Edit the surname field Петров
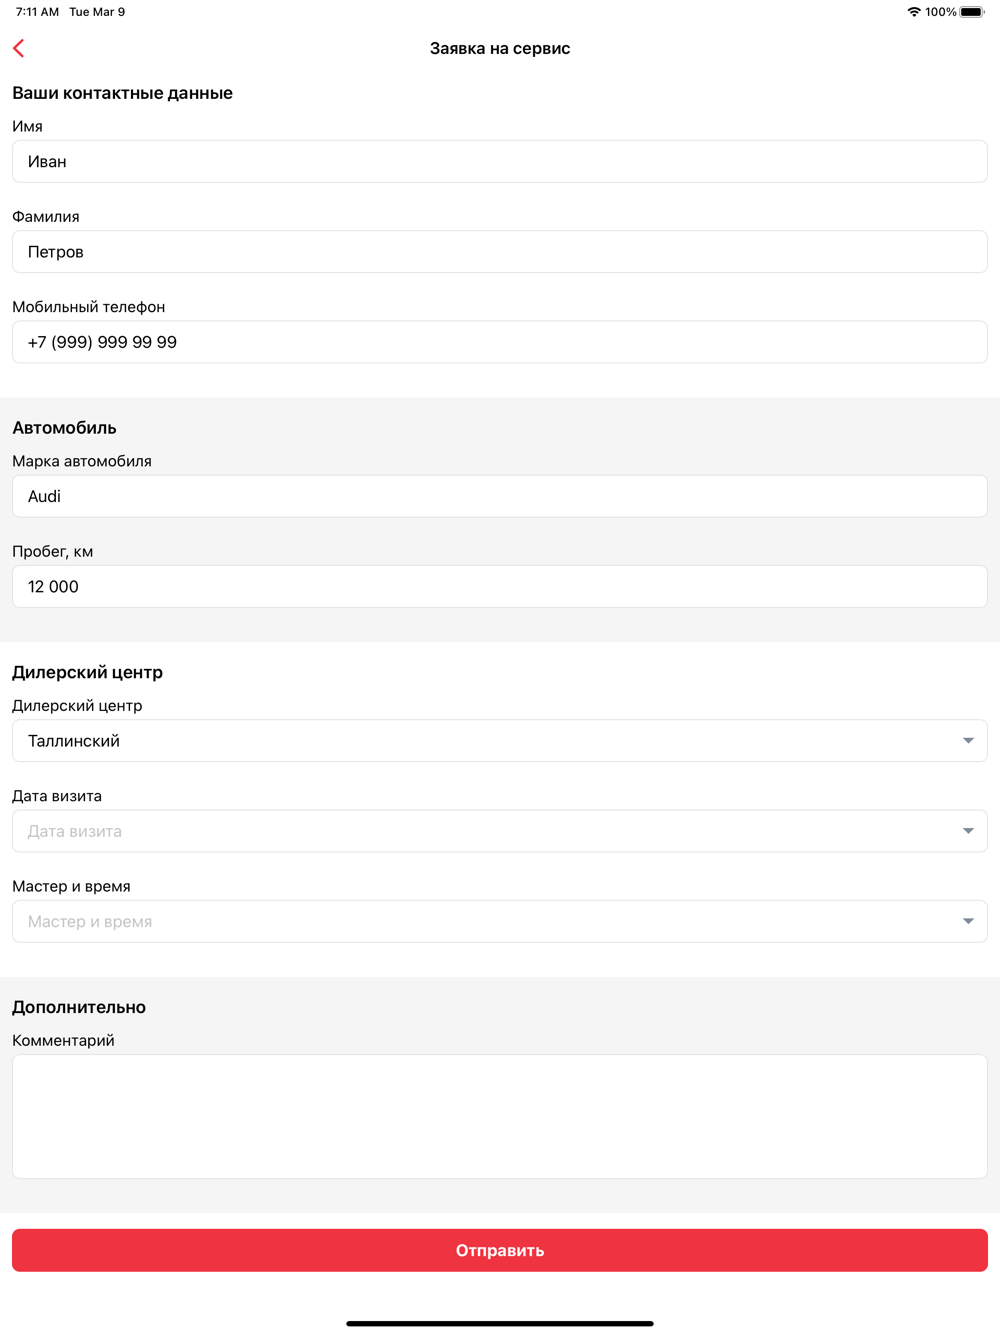The width and height of the screenshot is (1000, 1334). pyautogui.click(x=500, y=252)
